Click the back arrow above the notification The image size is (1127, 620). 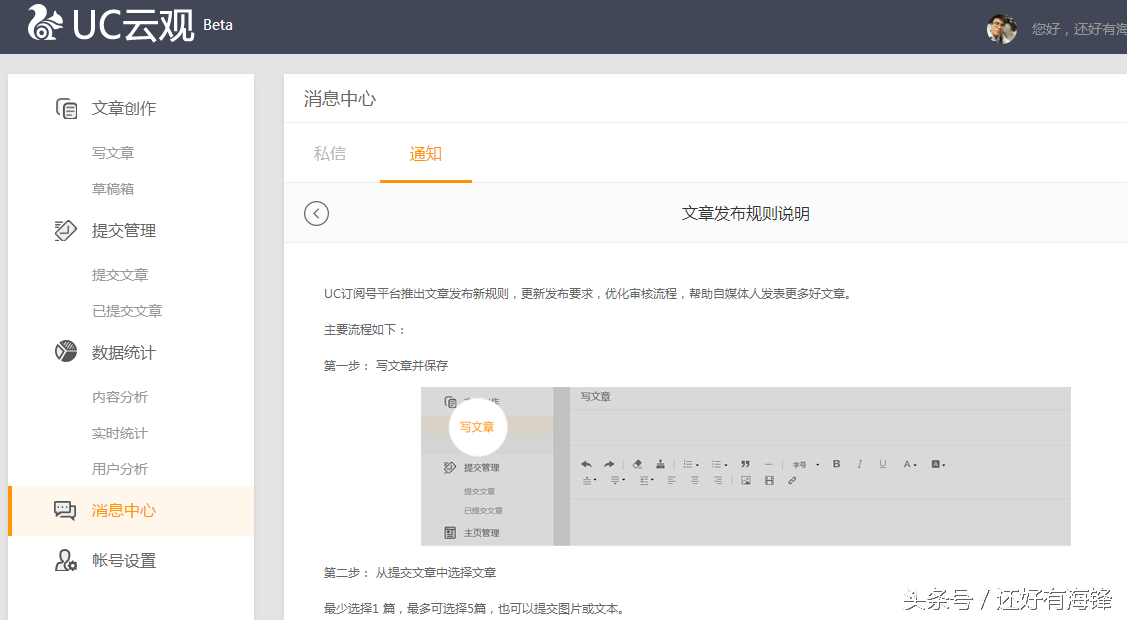pyautogui.click(x=316, y=213)
